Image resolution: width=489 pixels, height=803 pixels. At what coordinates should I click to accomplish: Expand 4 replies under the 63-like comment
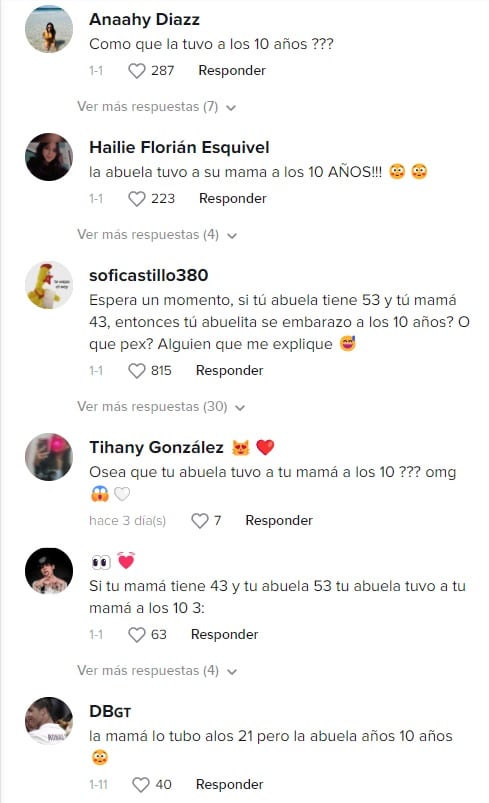click(157, 671)
